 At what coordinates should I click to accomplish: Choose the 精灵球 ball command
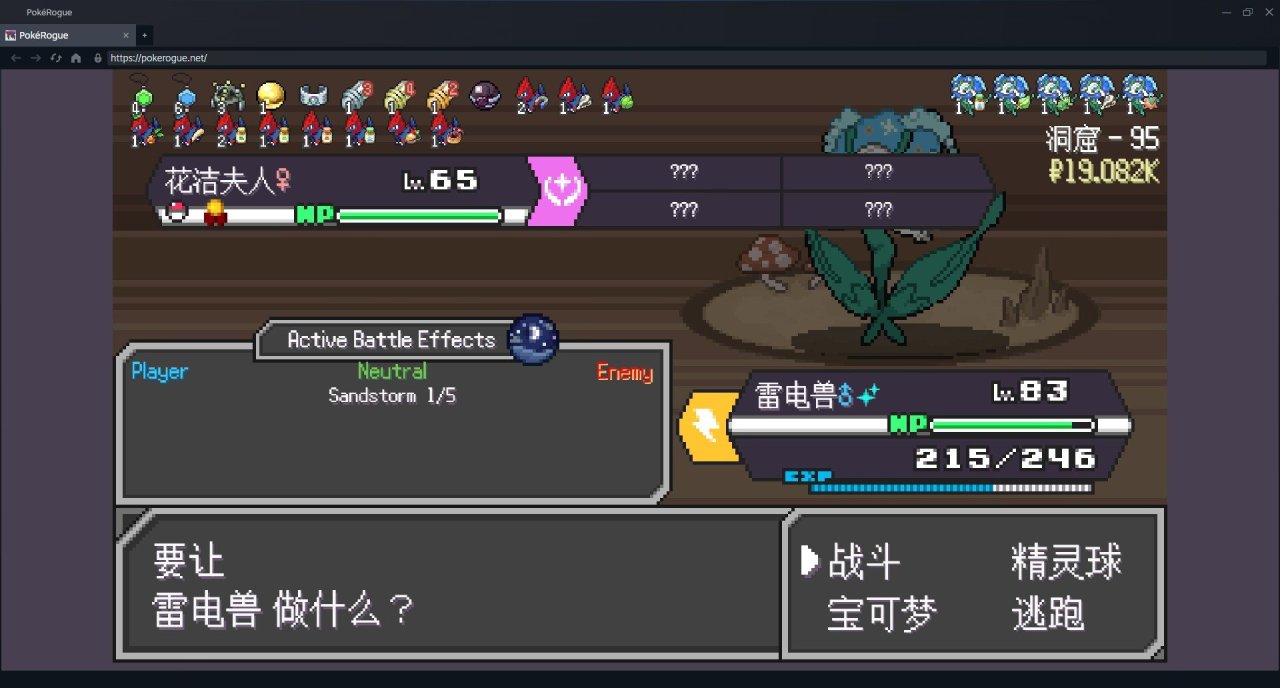pyautogui.click(x=1066, y=562)
